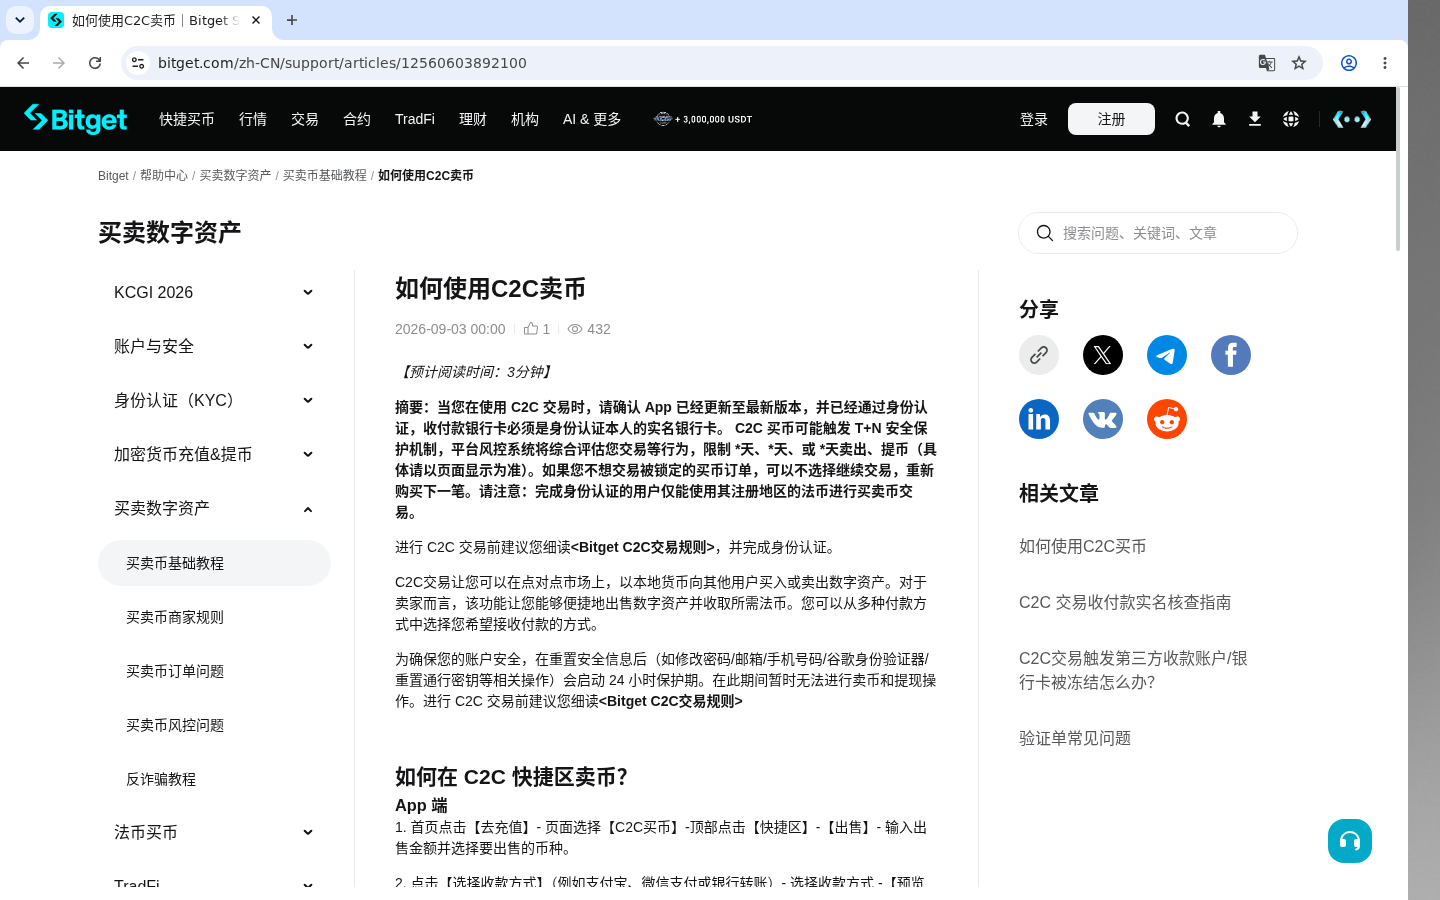Share article on VK
1440x900 pixels.
tap(1103, 419)
